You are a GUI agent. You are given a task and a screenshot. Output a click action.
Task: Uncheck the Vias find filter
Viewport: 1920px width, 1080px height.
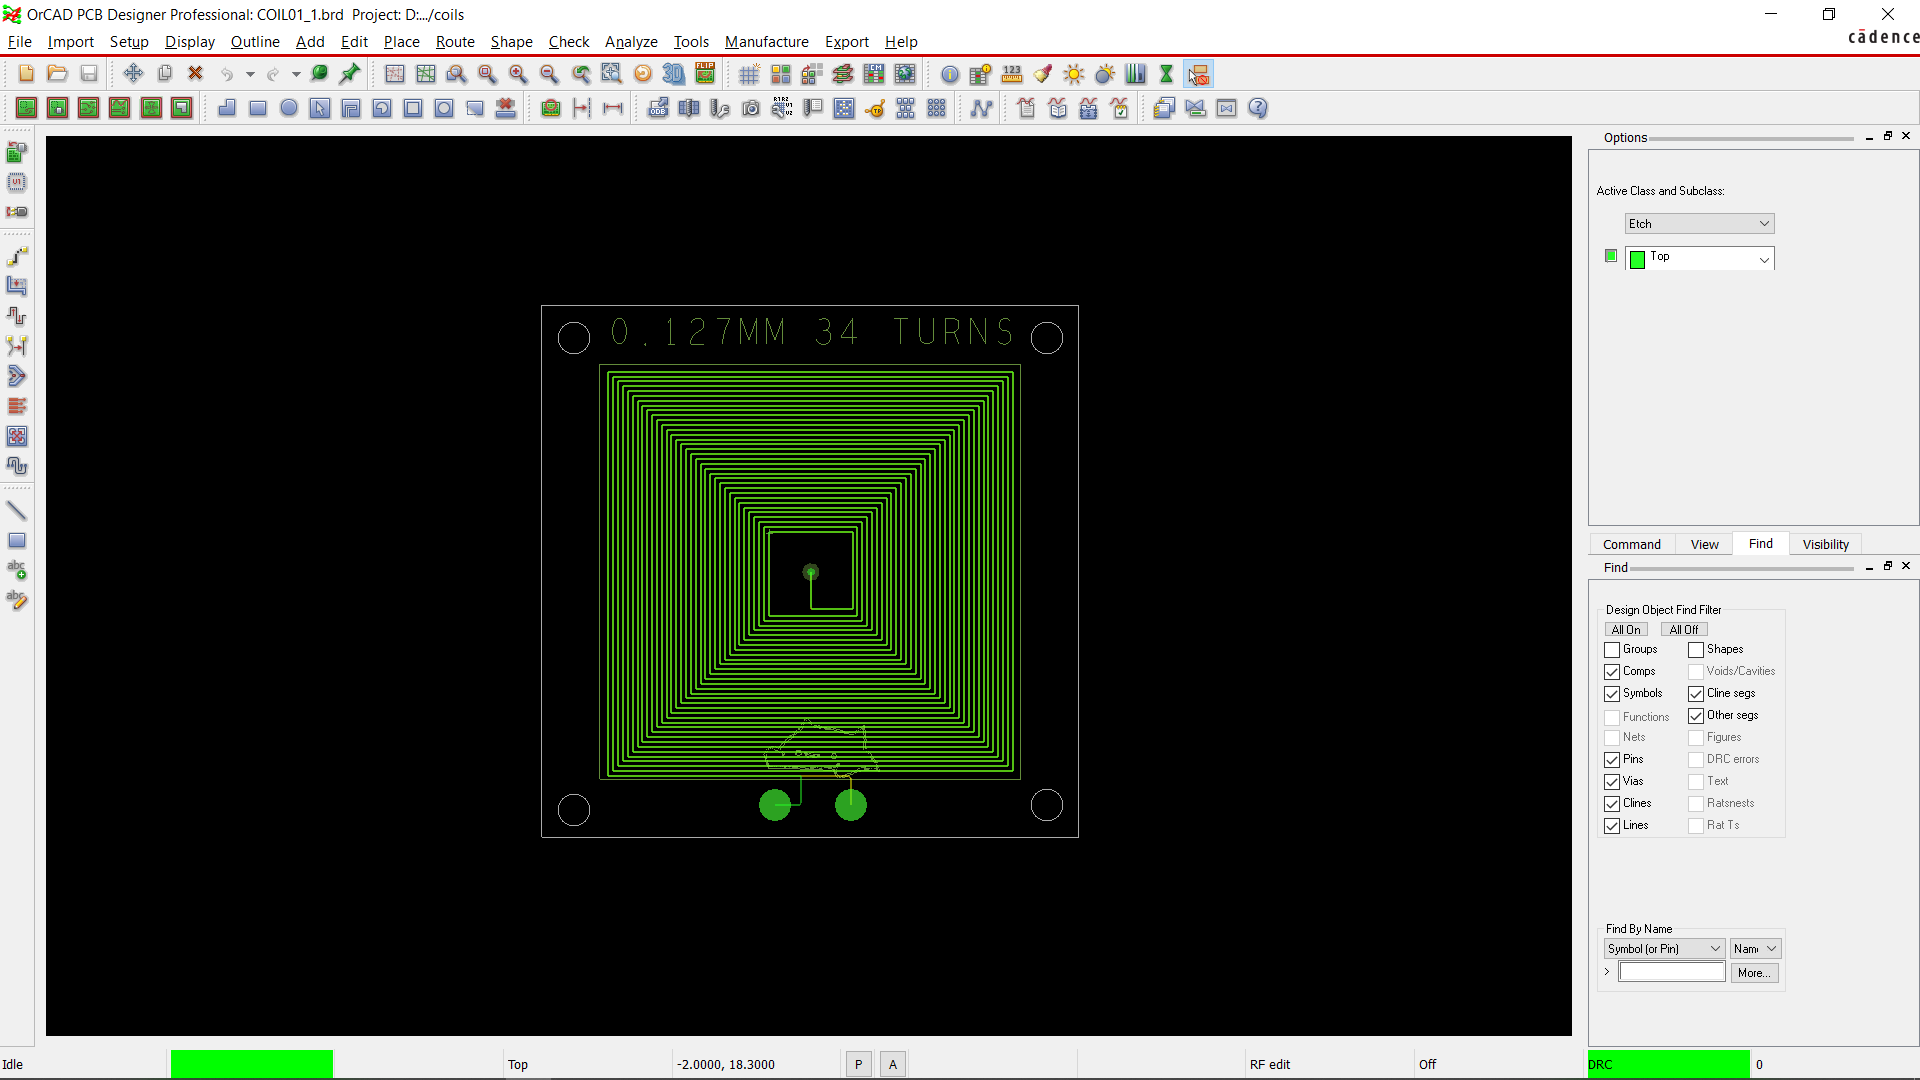[1611, 781]
